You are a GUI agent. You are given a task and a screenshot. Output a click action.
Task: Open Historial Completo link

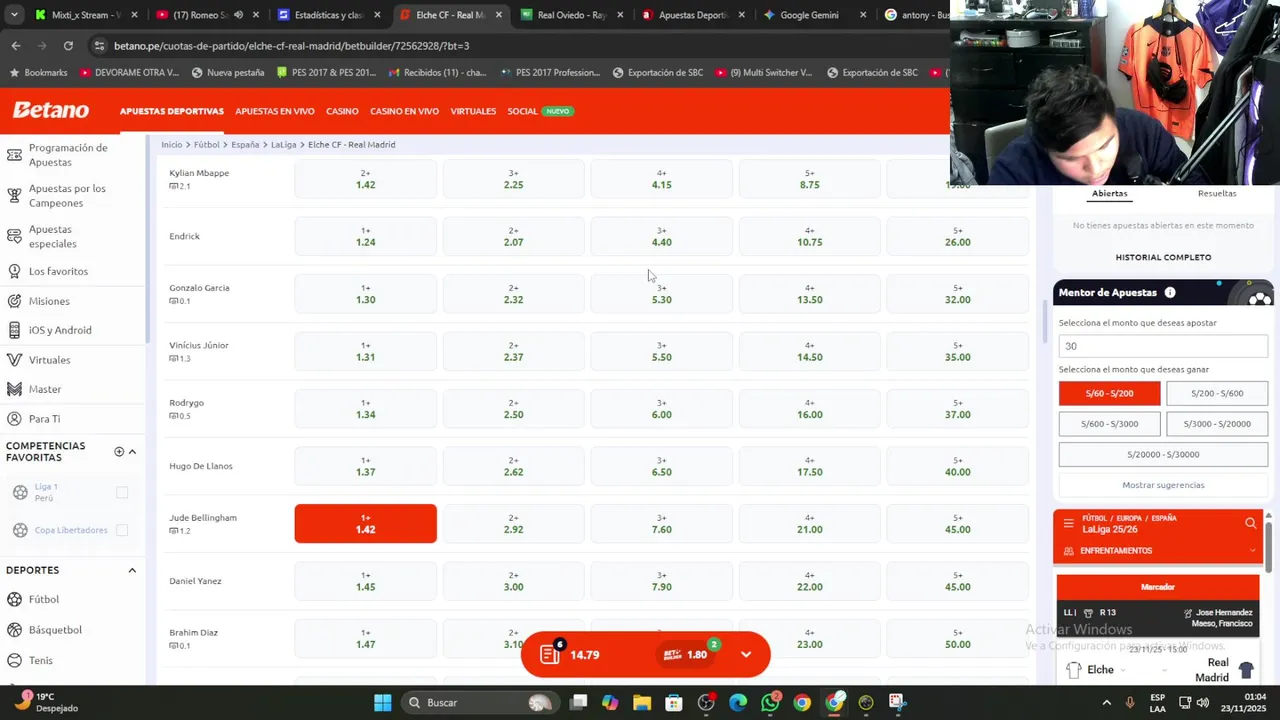click(1163, 257)
